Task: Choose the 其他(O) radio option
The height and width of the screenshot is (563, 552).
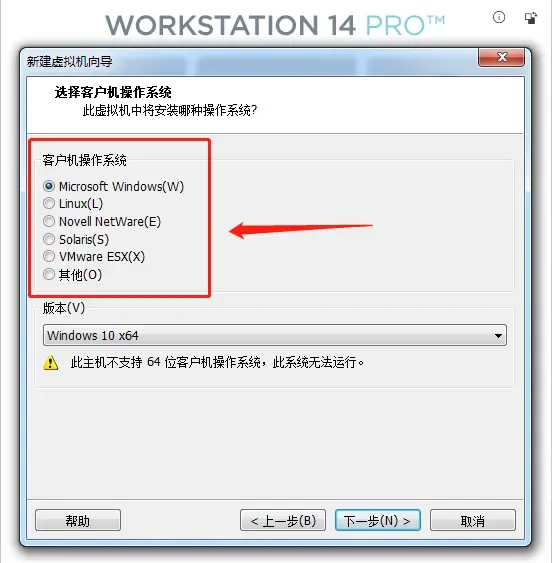Action: [49, 274]
